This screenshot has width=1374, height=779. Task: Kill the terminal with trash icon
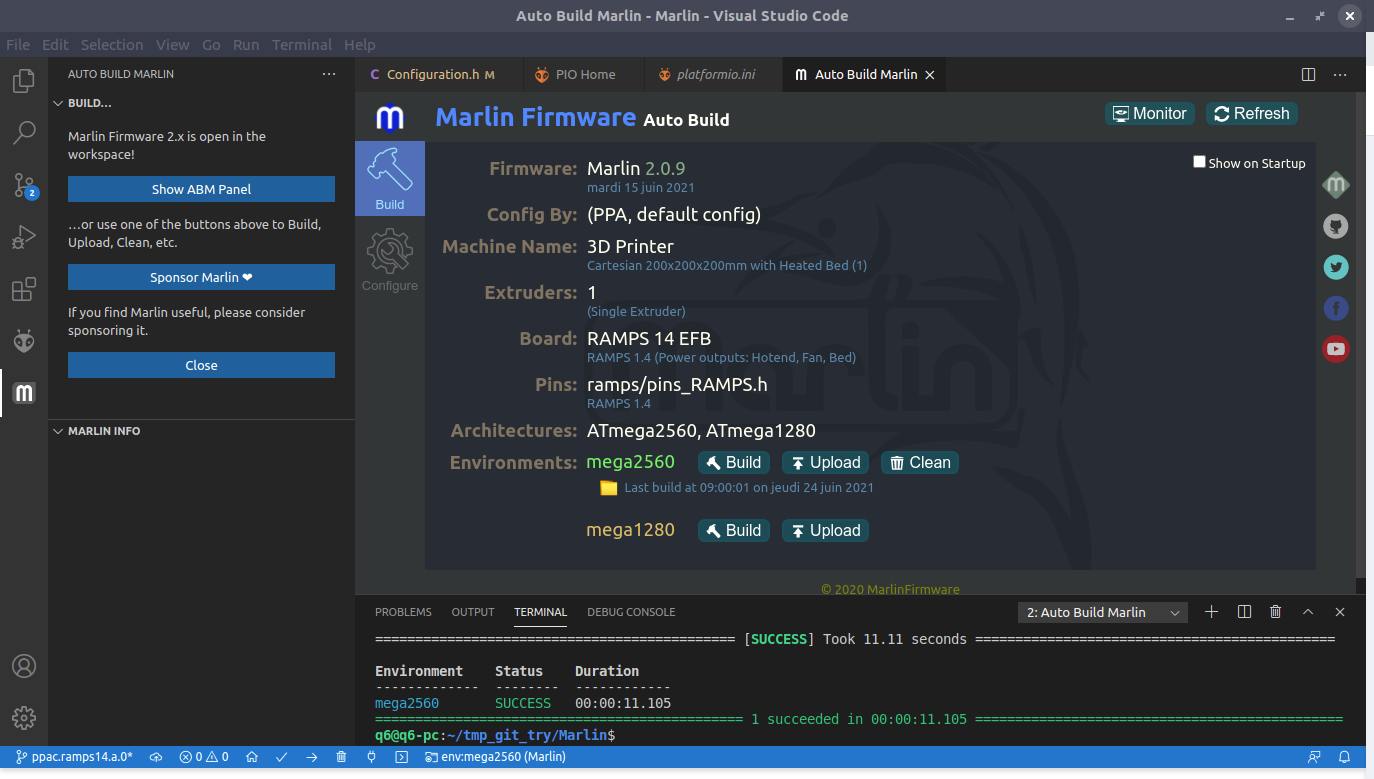click(1275, 612)
